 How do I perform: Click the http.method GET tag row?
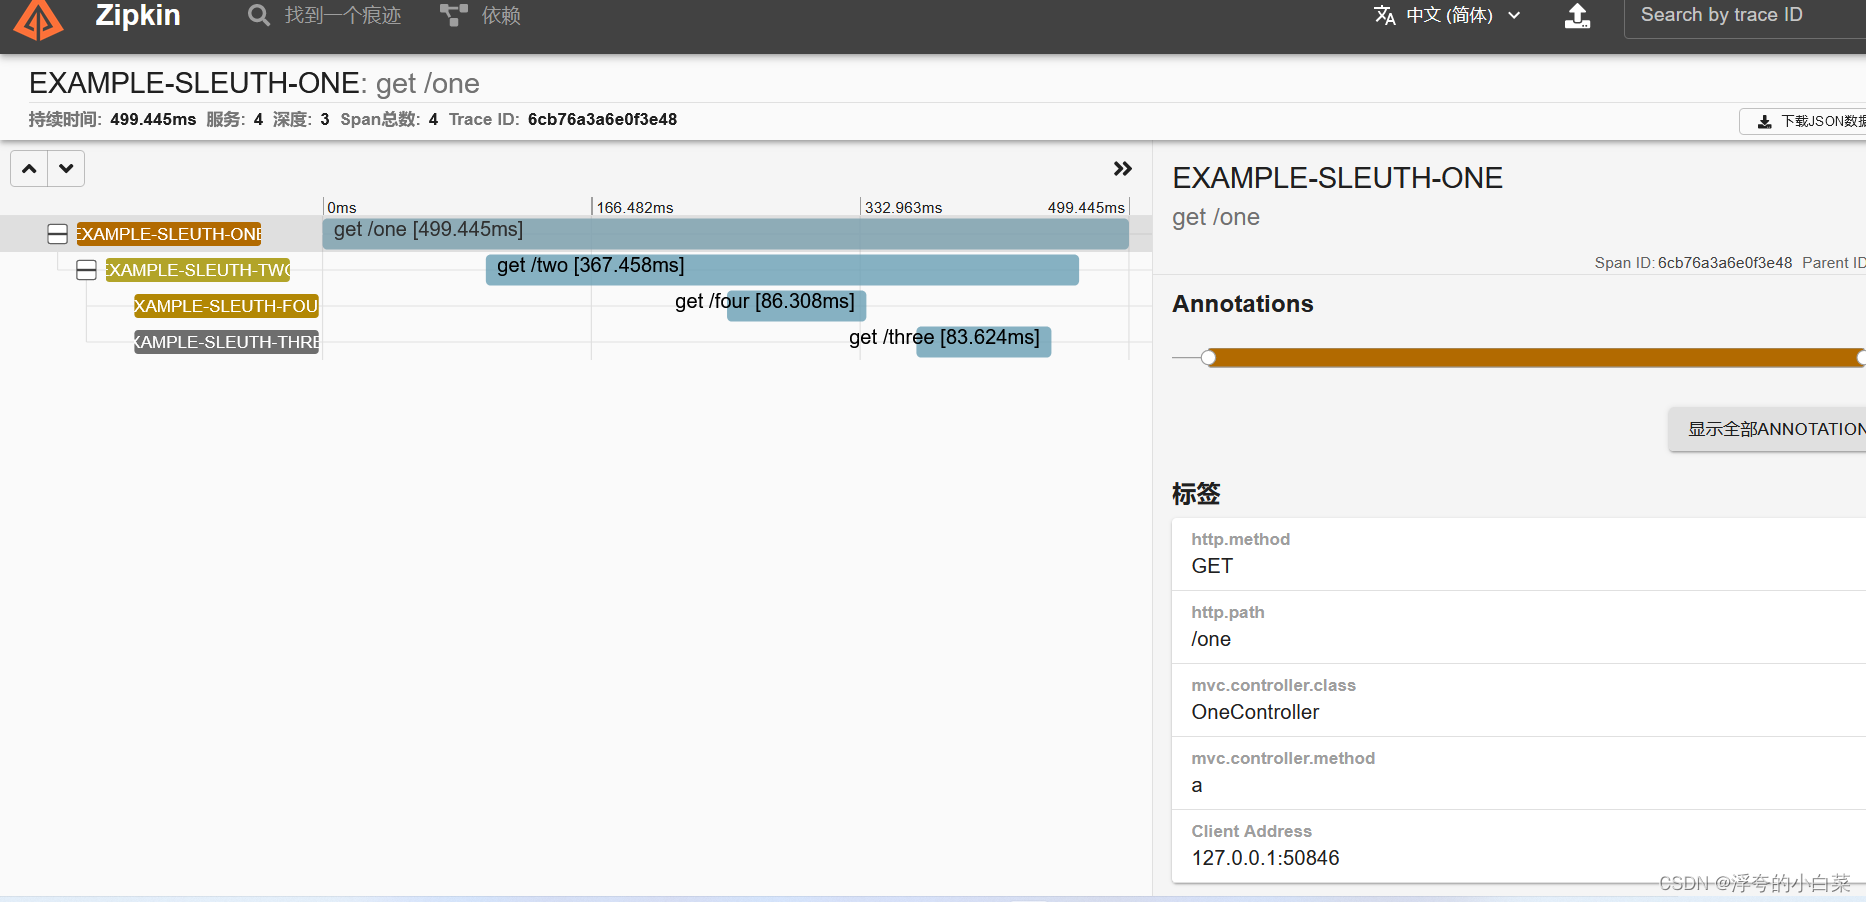point(1519,553)
